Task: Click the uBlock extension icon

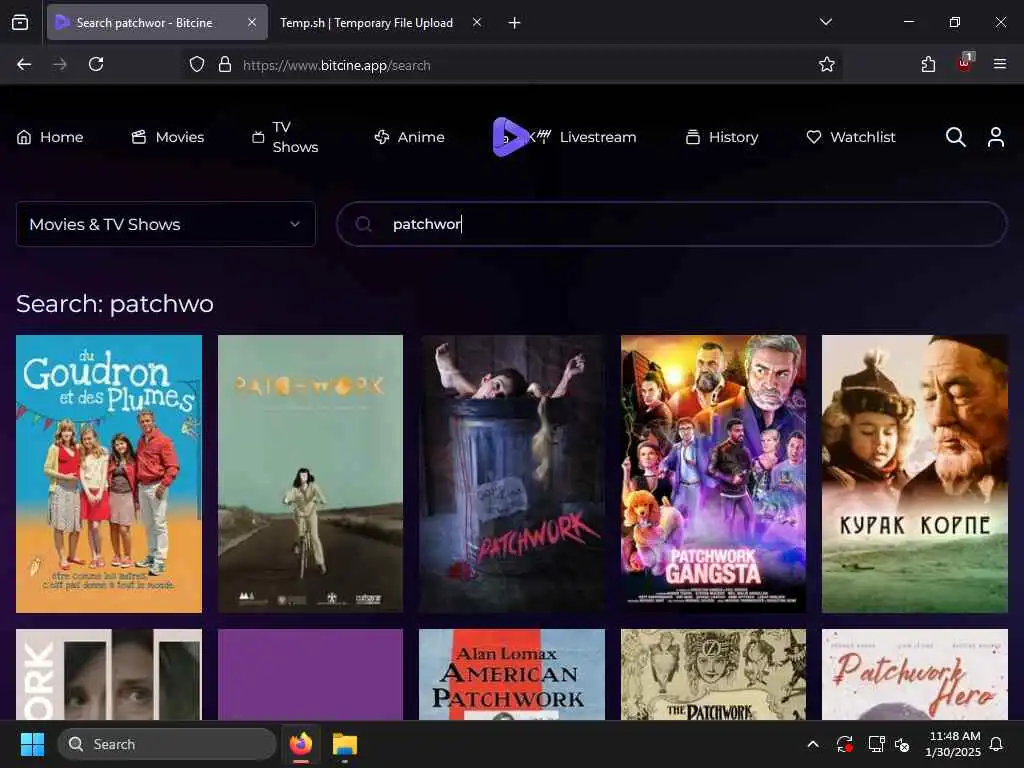Action: (965, 63)
